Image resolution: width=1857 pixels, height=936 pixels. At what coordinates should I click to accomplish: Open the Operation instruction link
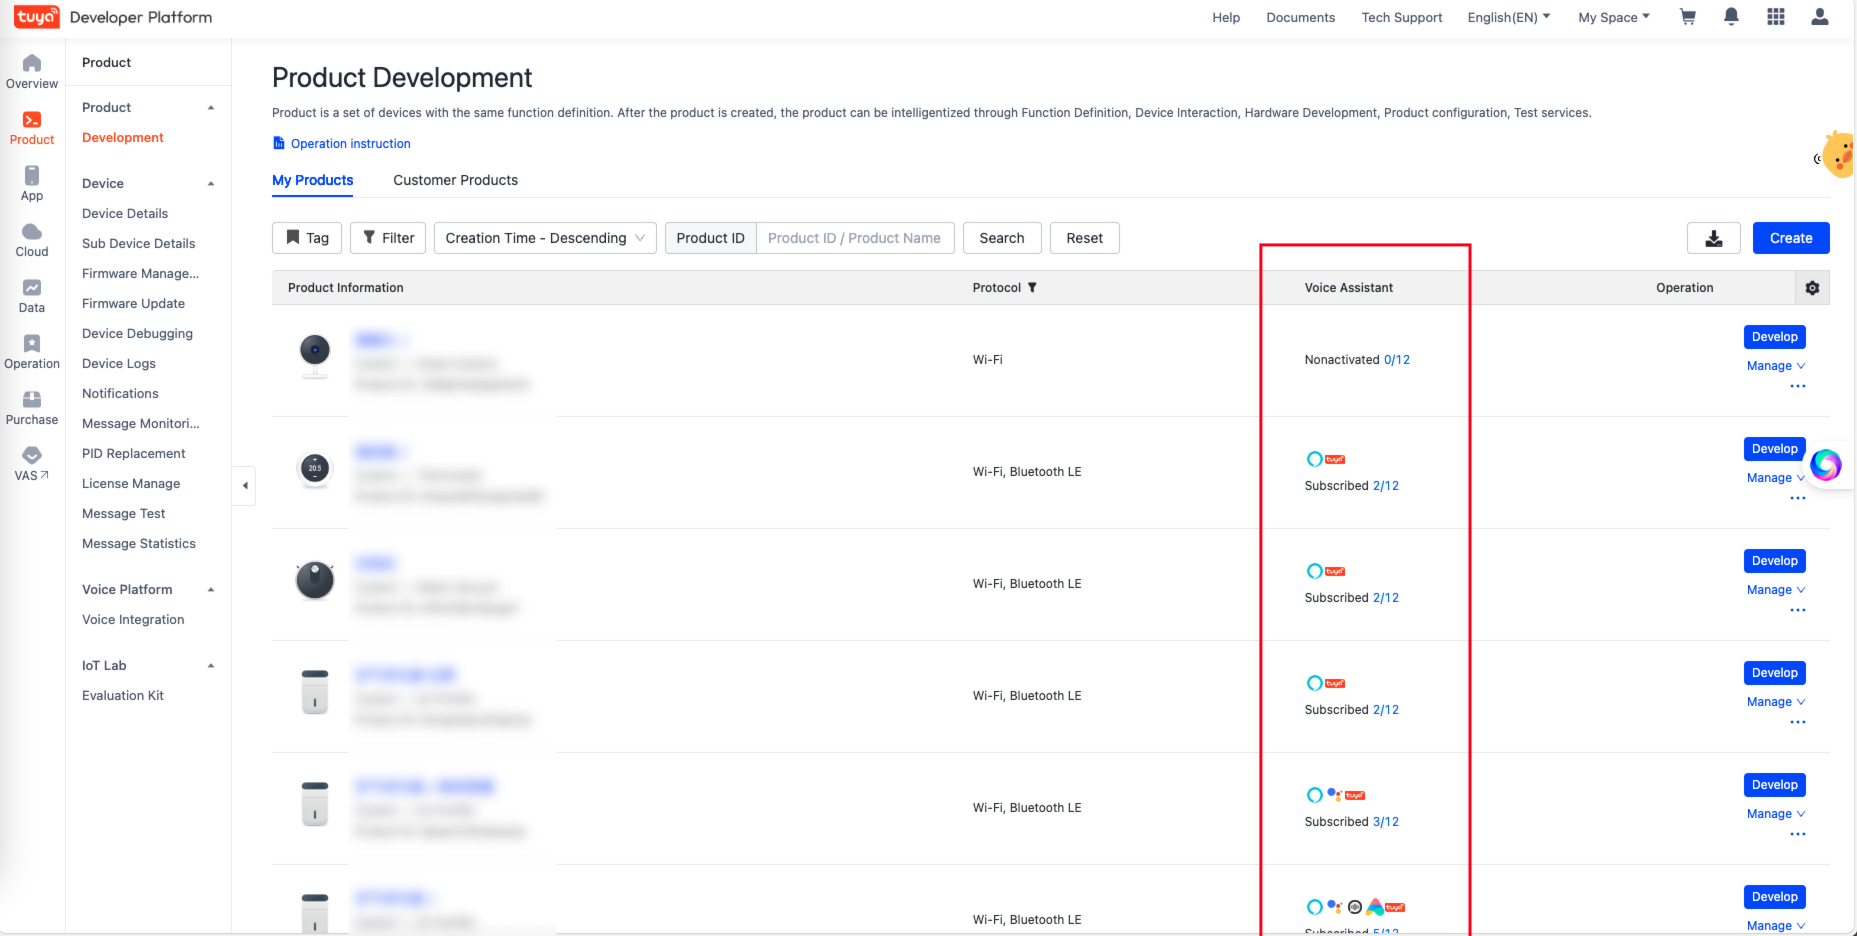click(x=350, y=144)
